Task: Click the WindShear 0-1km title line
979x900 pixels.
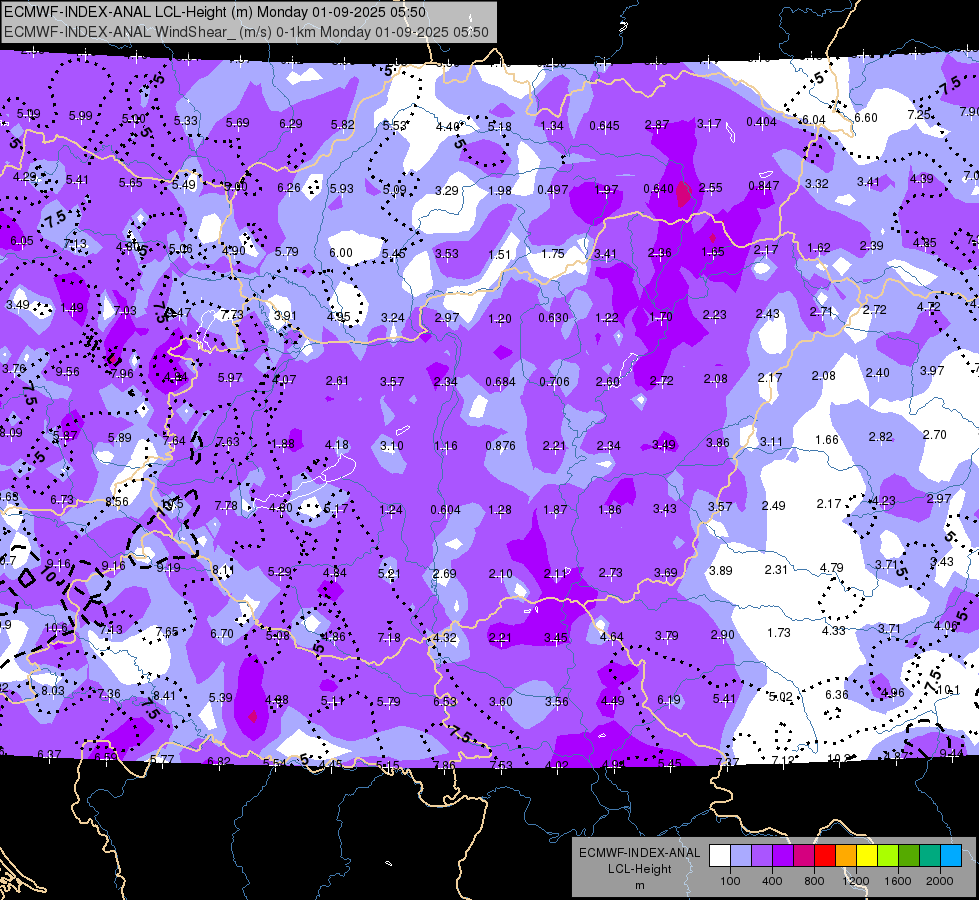Action: [x=246, y=32]
